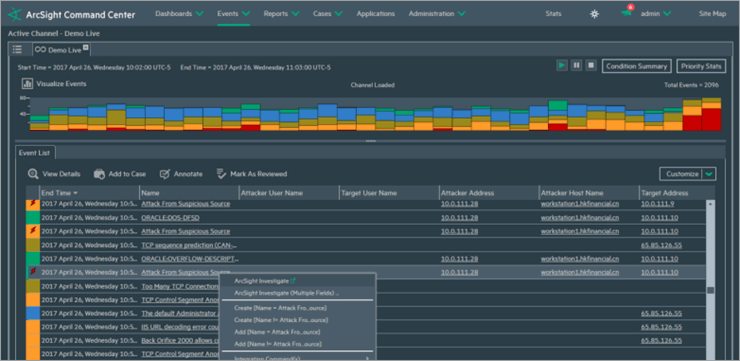
Task: Open the Events menu
Action: click(x=233, y=14)
